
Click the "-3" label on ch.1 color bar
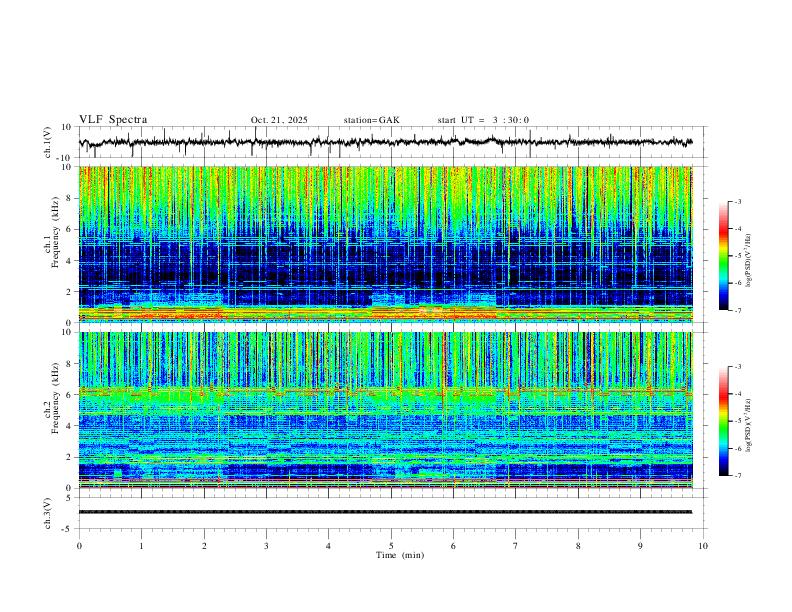[738, 201]
